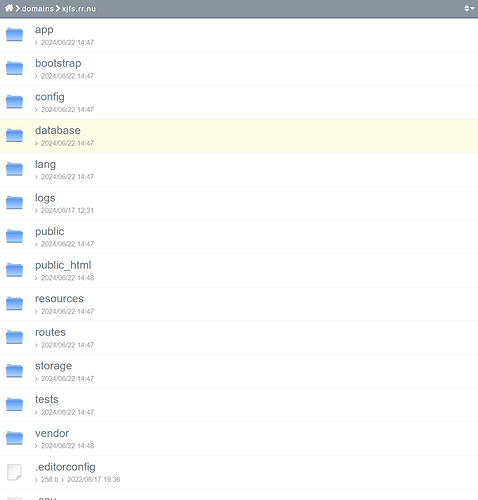Click the database folder icon

[x=14, y=135]
